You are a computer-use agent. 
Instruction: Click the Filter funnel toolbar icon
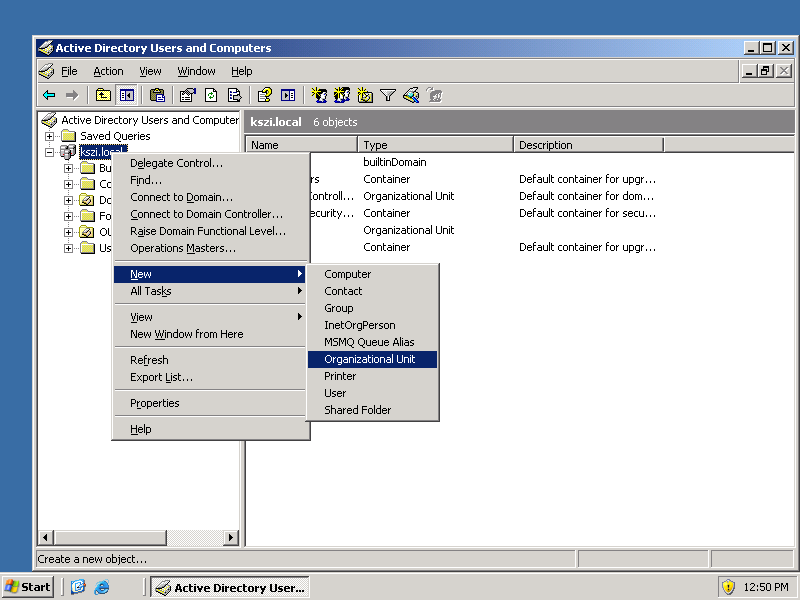(x=388, y=95)
